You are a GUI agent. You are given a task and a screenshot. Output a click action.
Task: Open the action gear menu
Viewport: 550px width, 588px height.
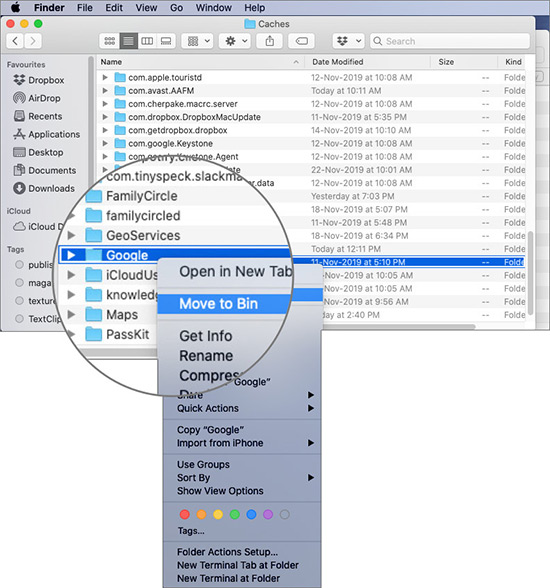click(235, 41)
